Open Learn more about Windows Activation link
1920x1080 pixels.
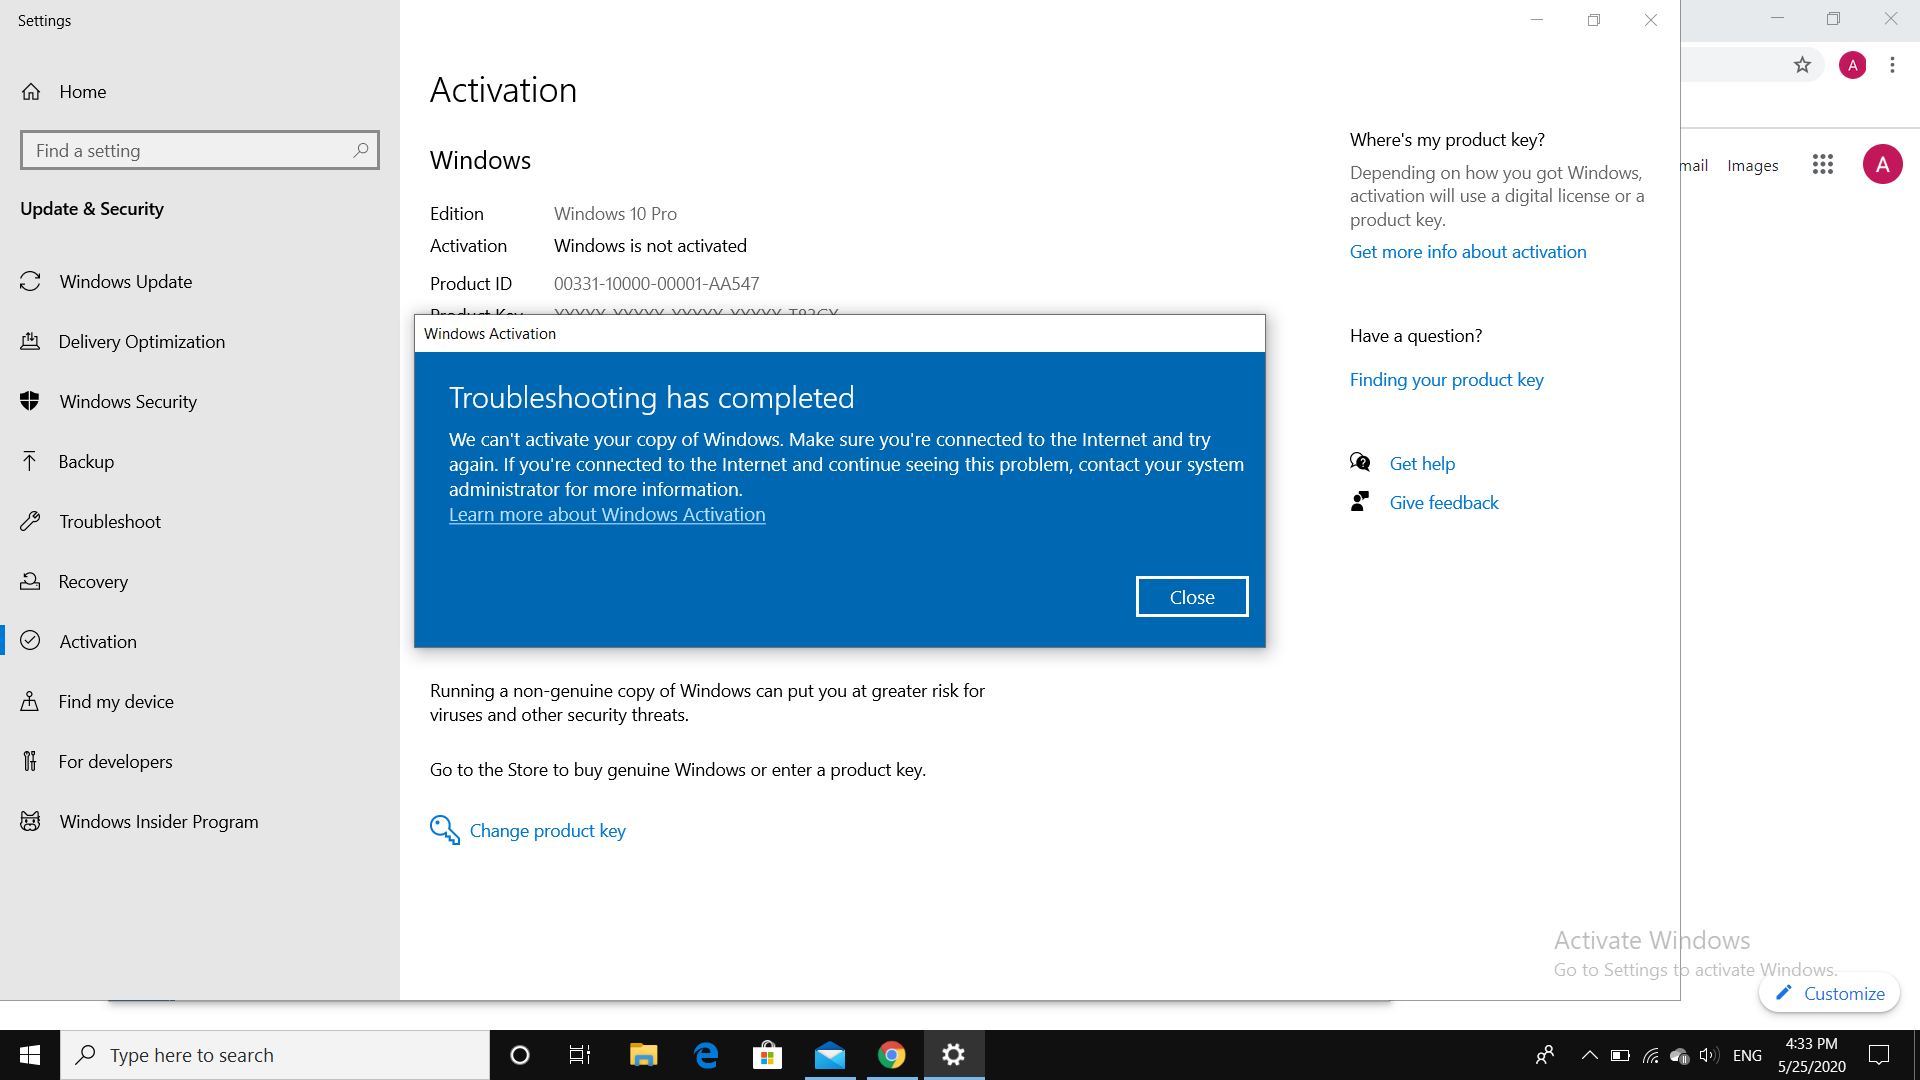point(607,514)
